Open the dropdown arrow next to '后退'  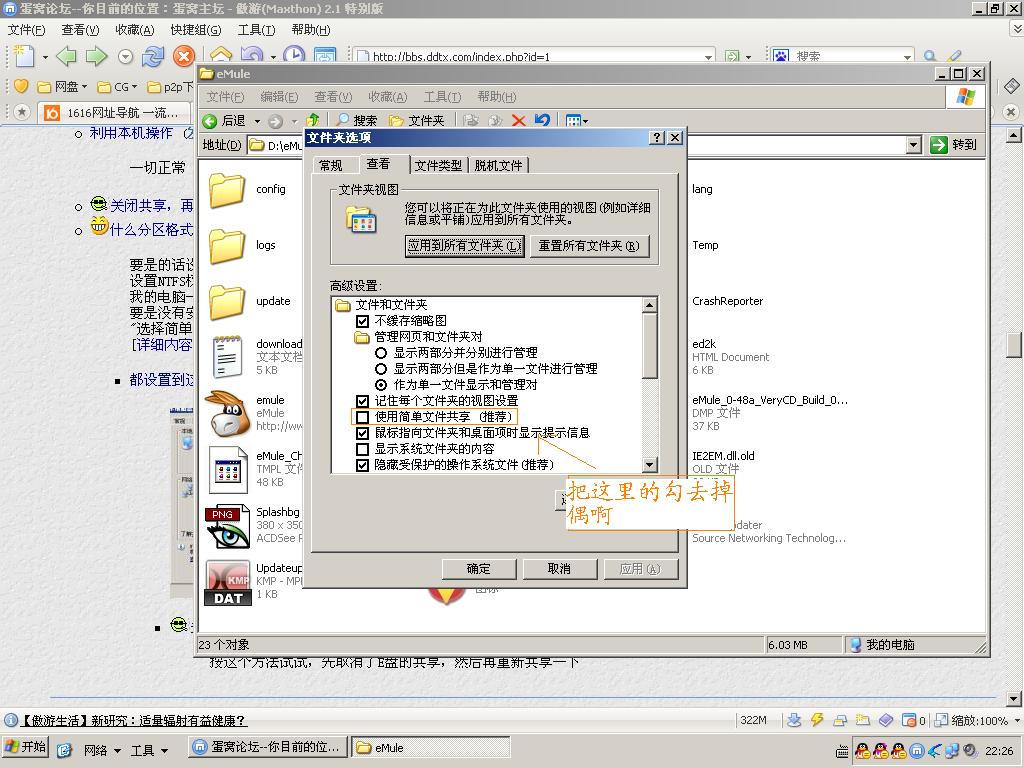tap(257, 121)
